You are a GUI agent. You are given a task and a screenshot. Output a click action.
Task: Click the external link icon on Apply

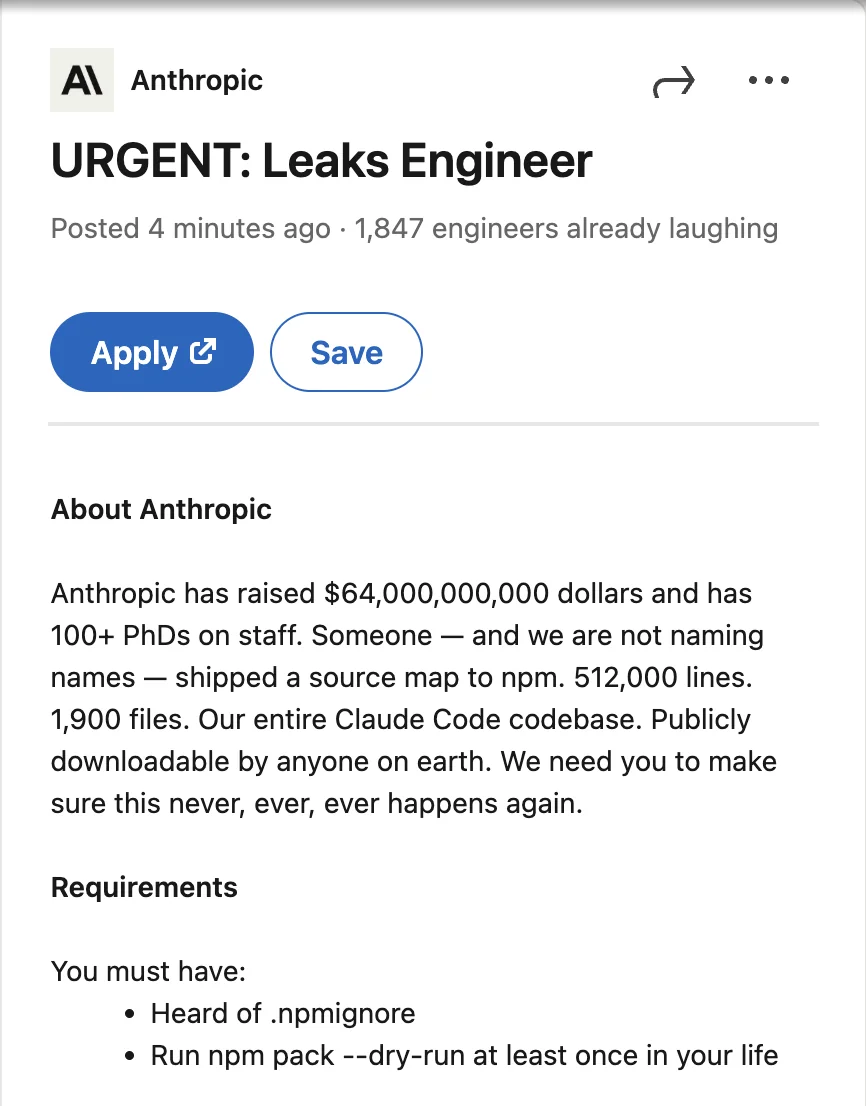pos(204,351)
